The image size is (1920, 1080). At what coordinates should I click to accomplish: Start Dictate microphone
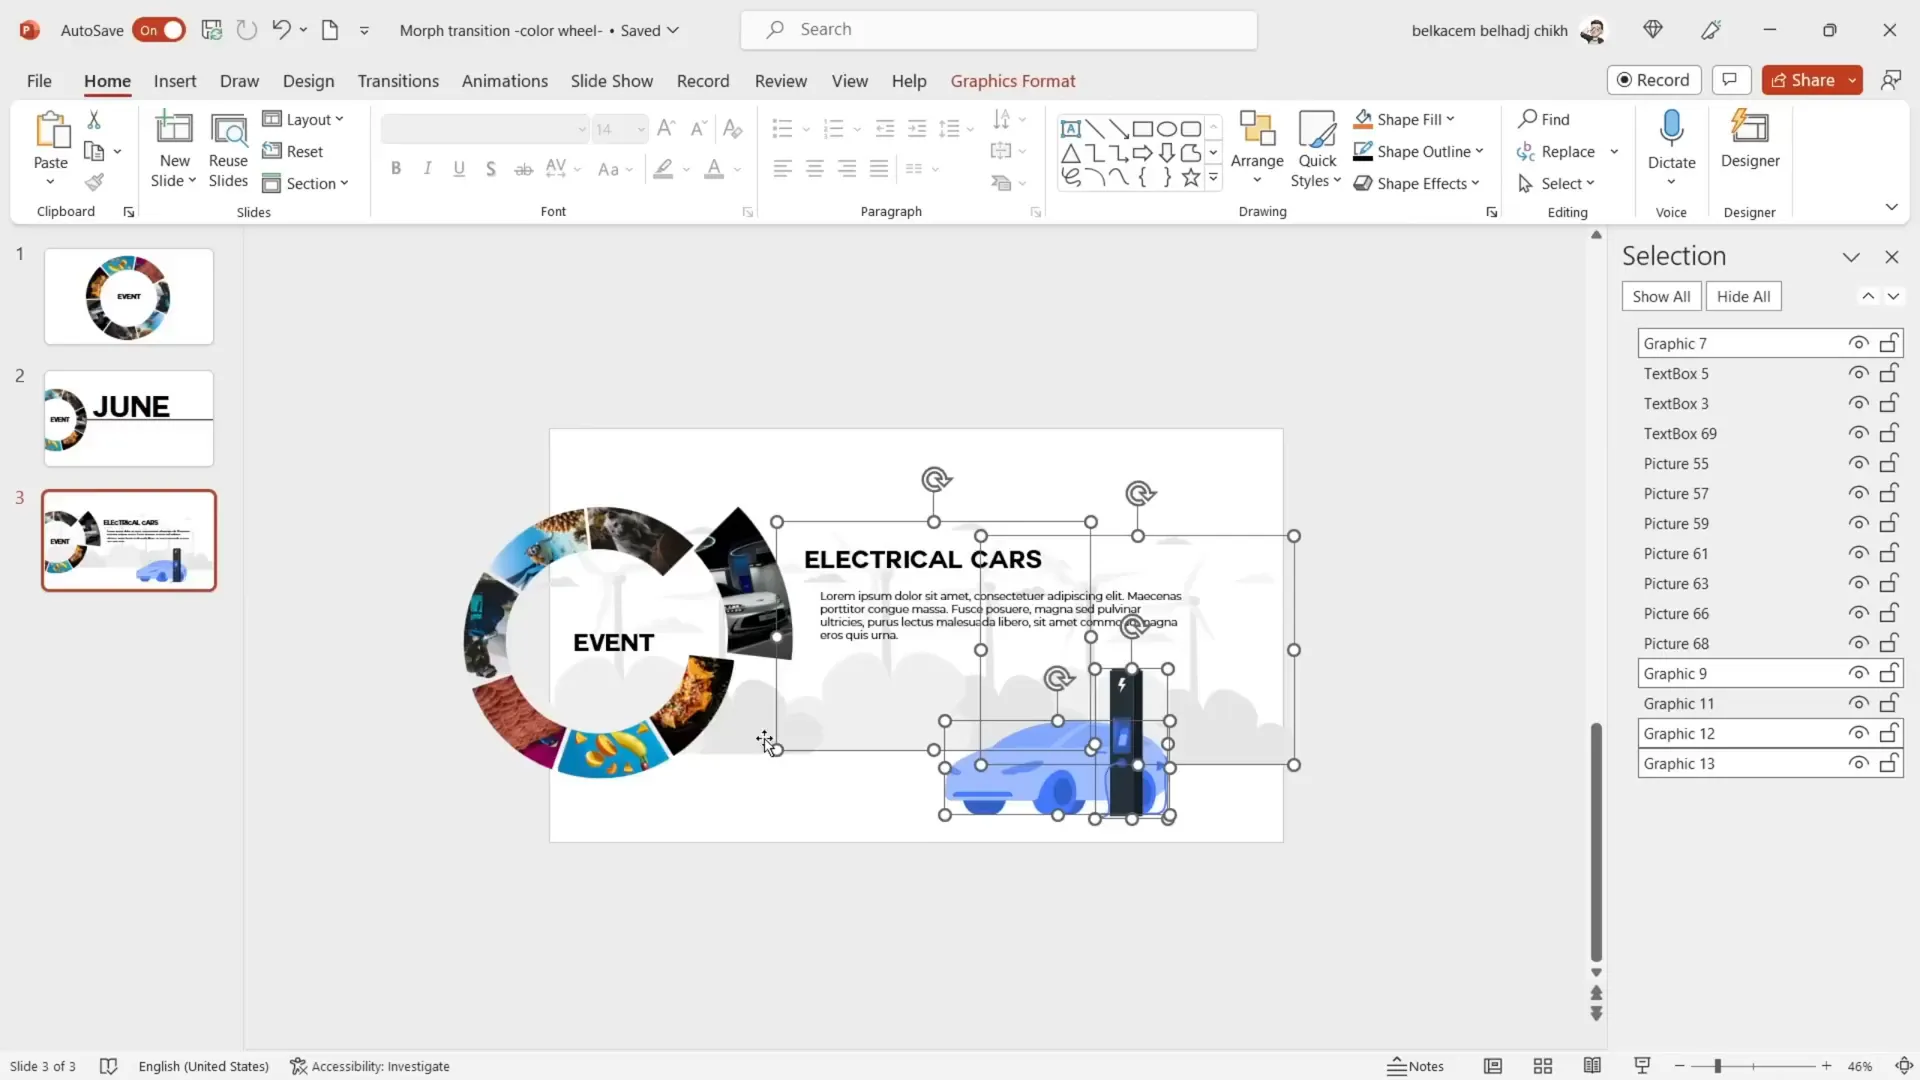click(1671, 128)
